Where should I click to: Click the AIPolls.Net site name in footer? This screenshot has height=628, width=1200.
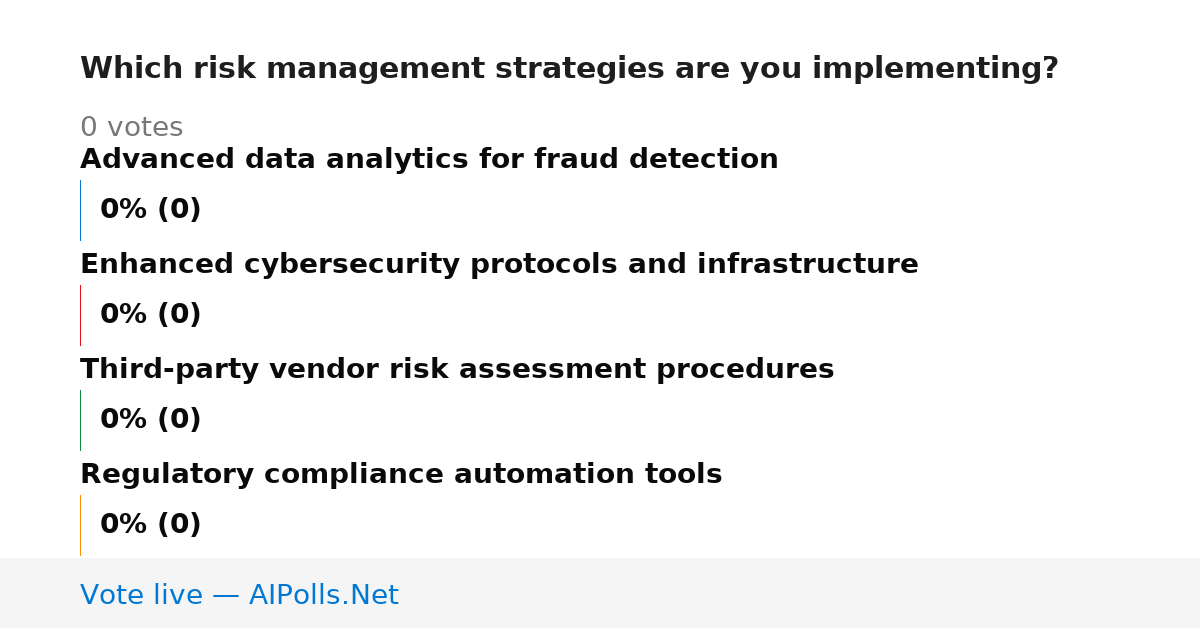pos(323,596)
